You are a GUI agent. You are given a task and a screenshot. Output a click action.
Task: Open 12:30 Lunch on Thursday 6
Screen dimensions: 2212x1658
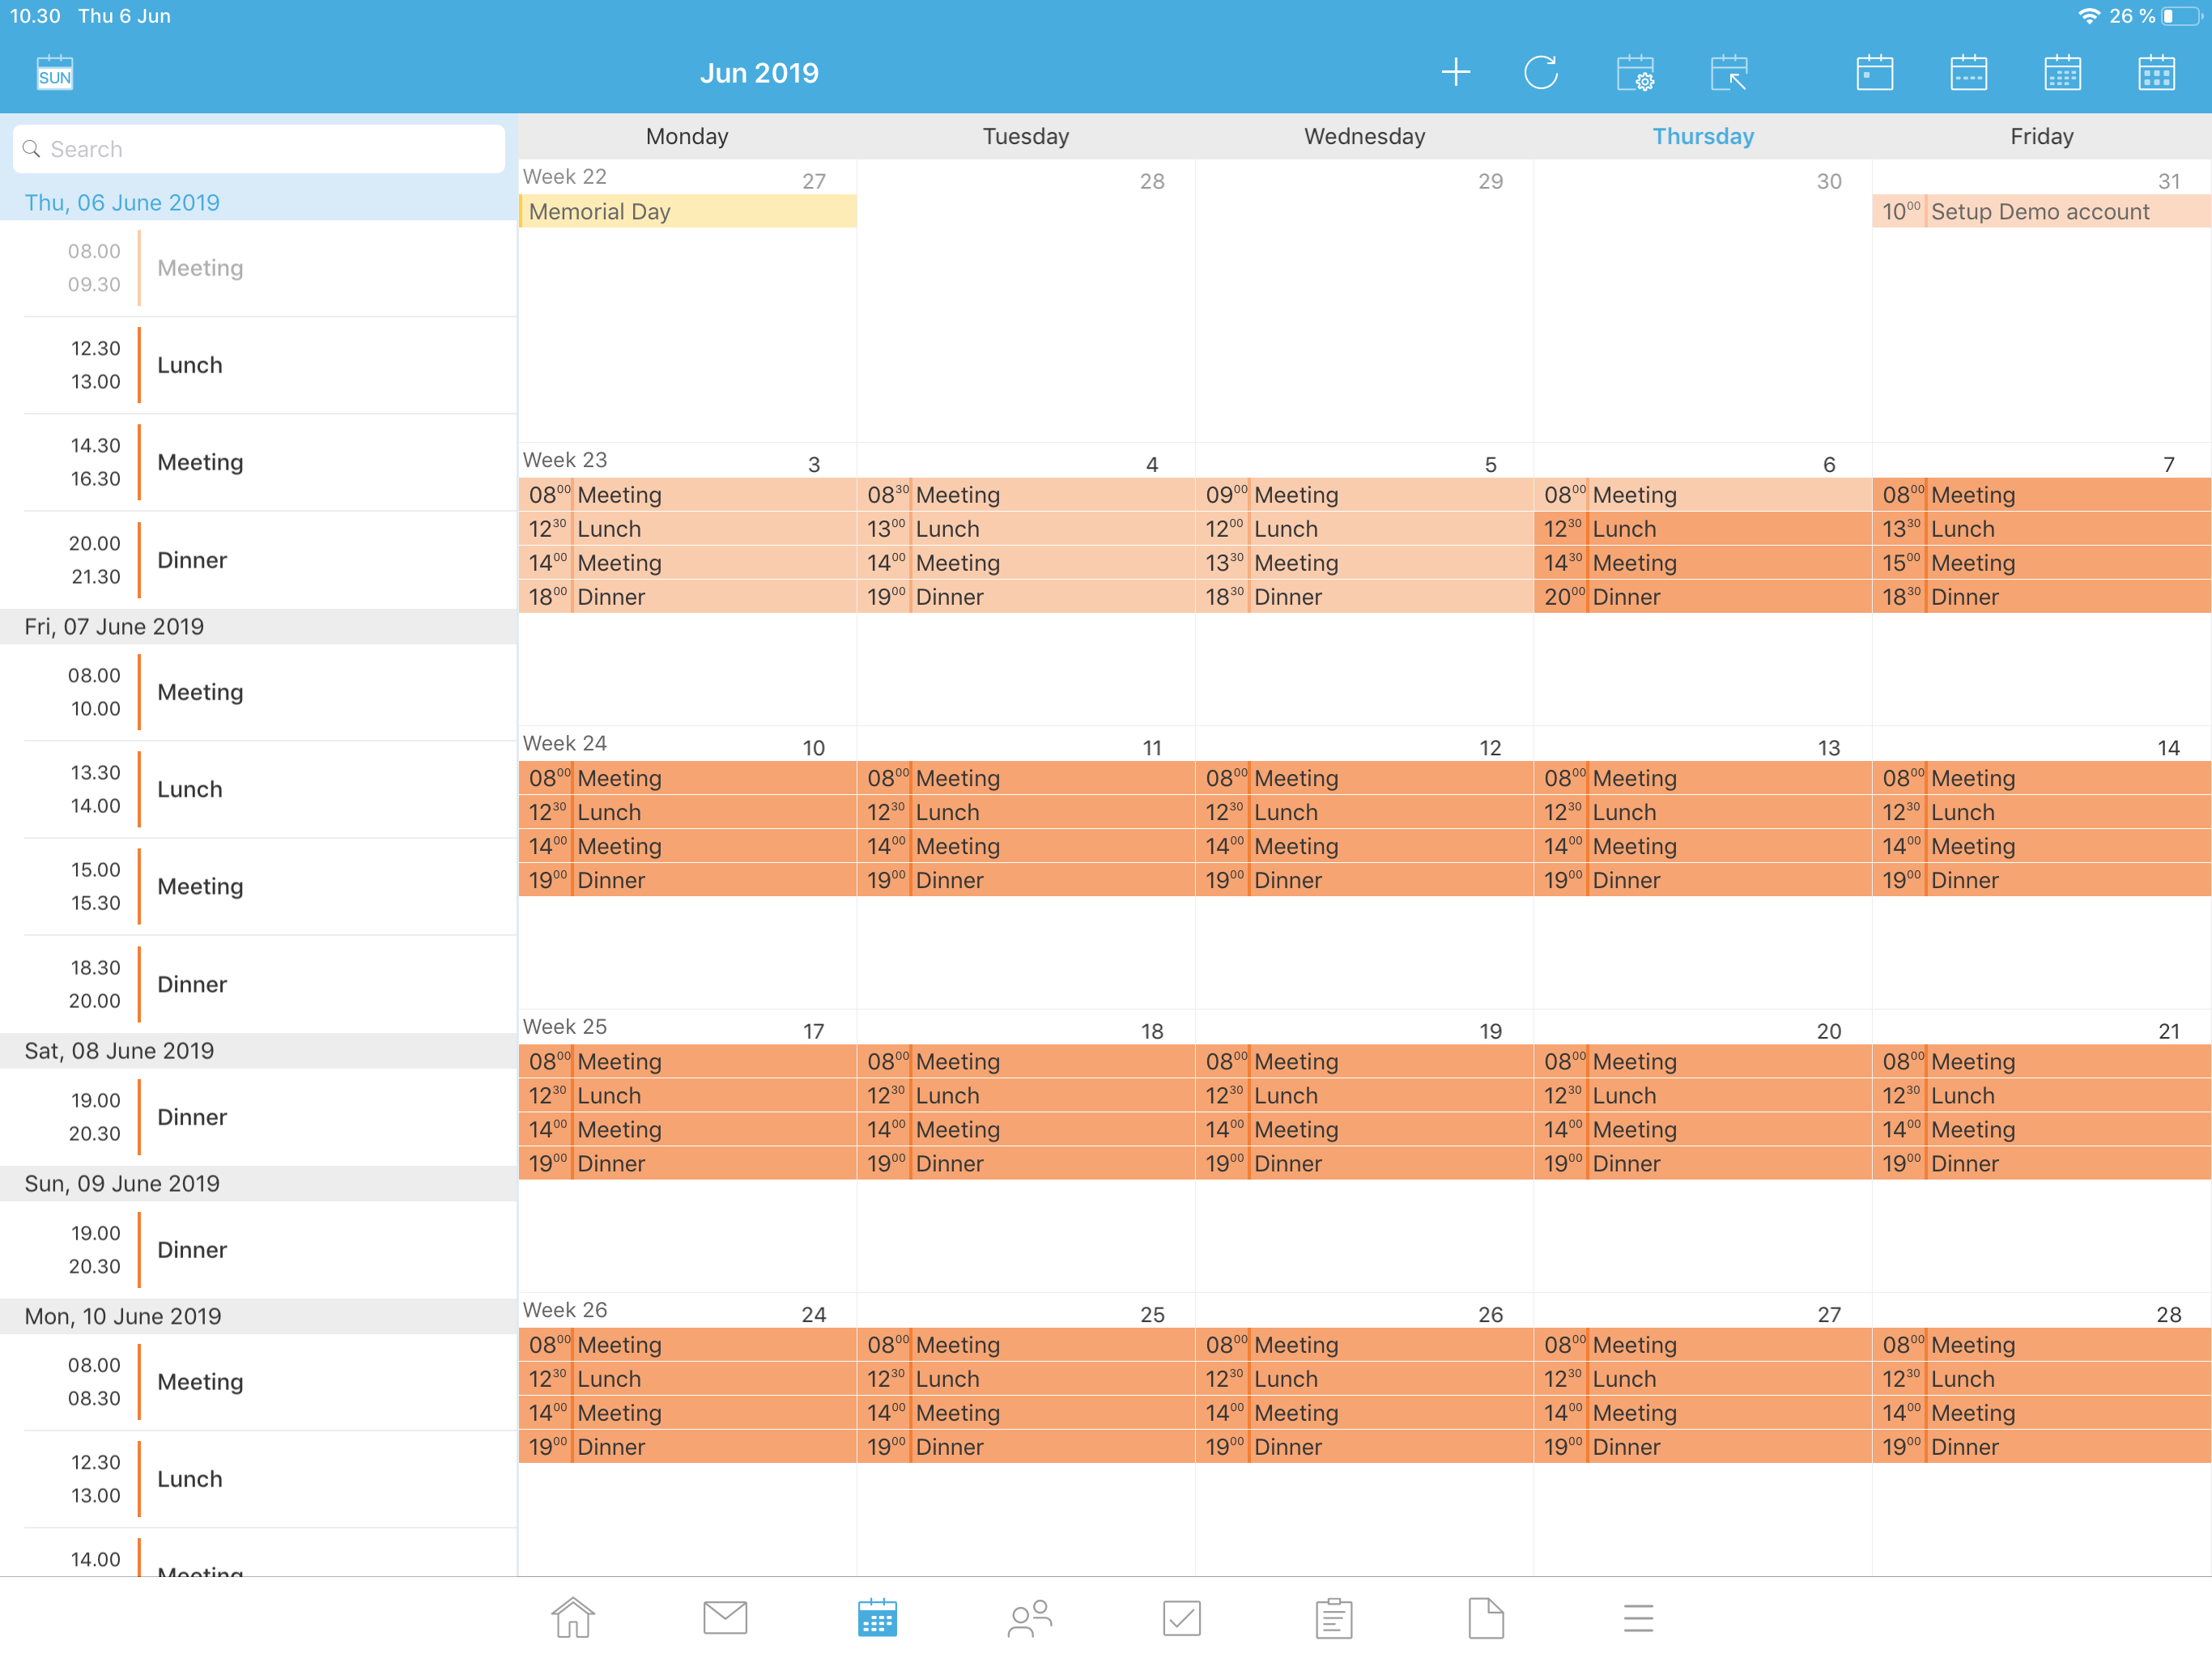(x=1703, y=529)
